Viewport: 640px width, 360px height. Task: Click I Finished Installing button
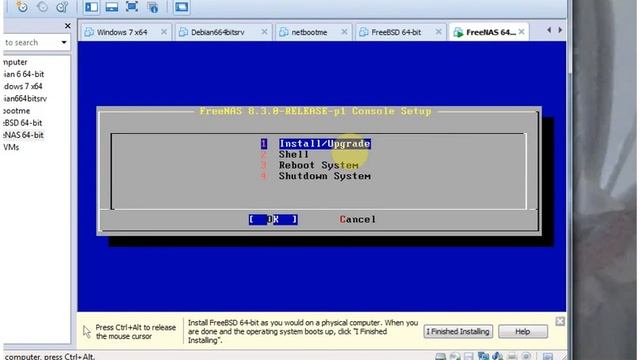[x=458, y=331]
